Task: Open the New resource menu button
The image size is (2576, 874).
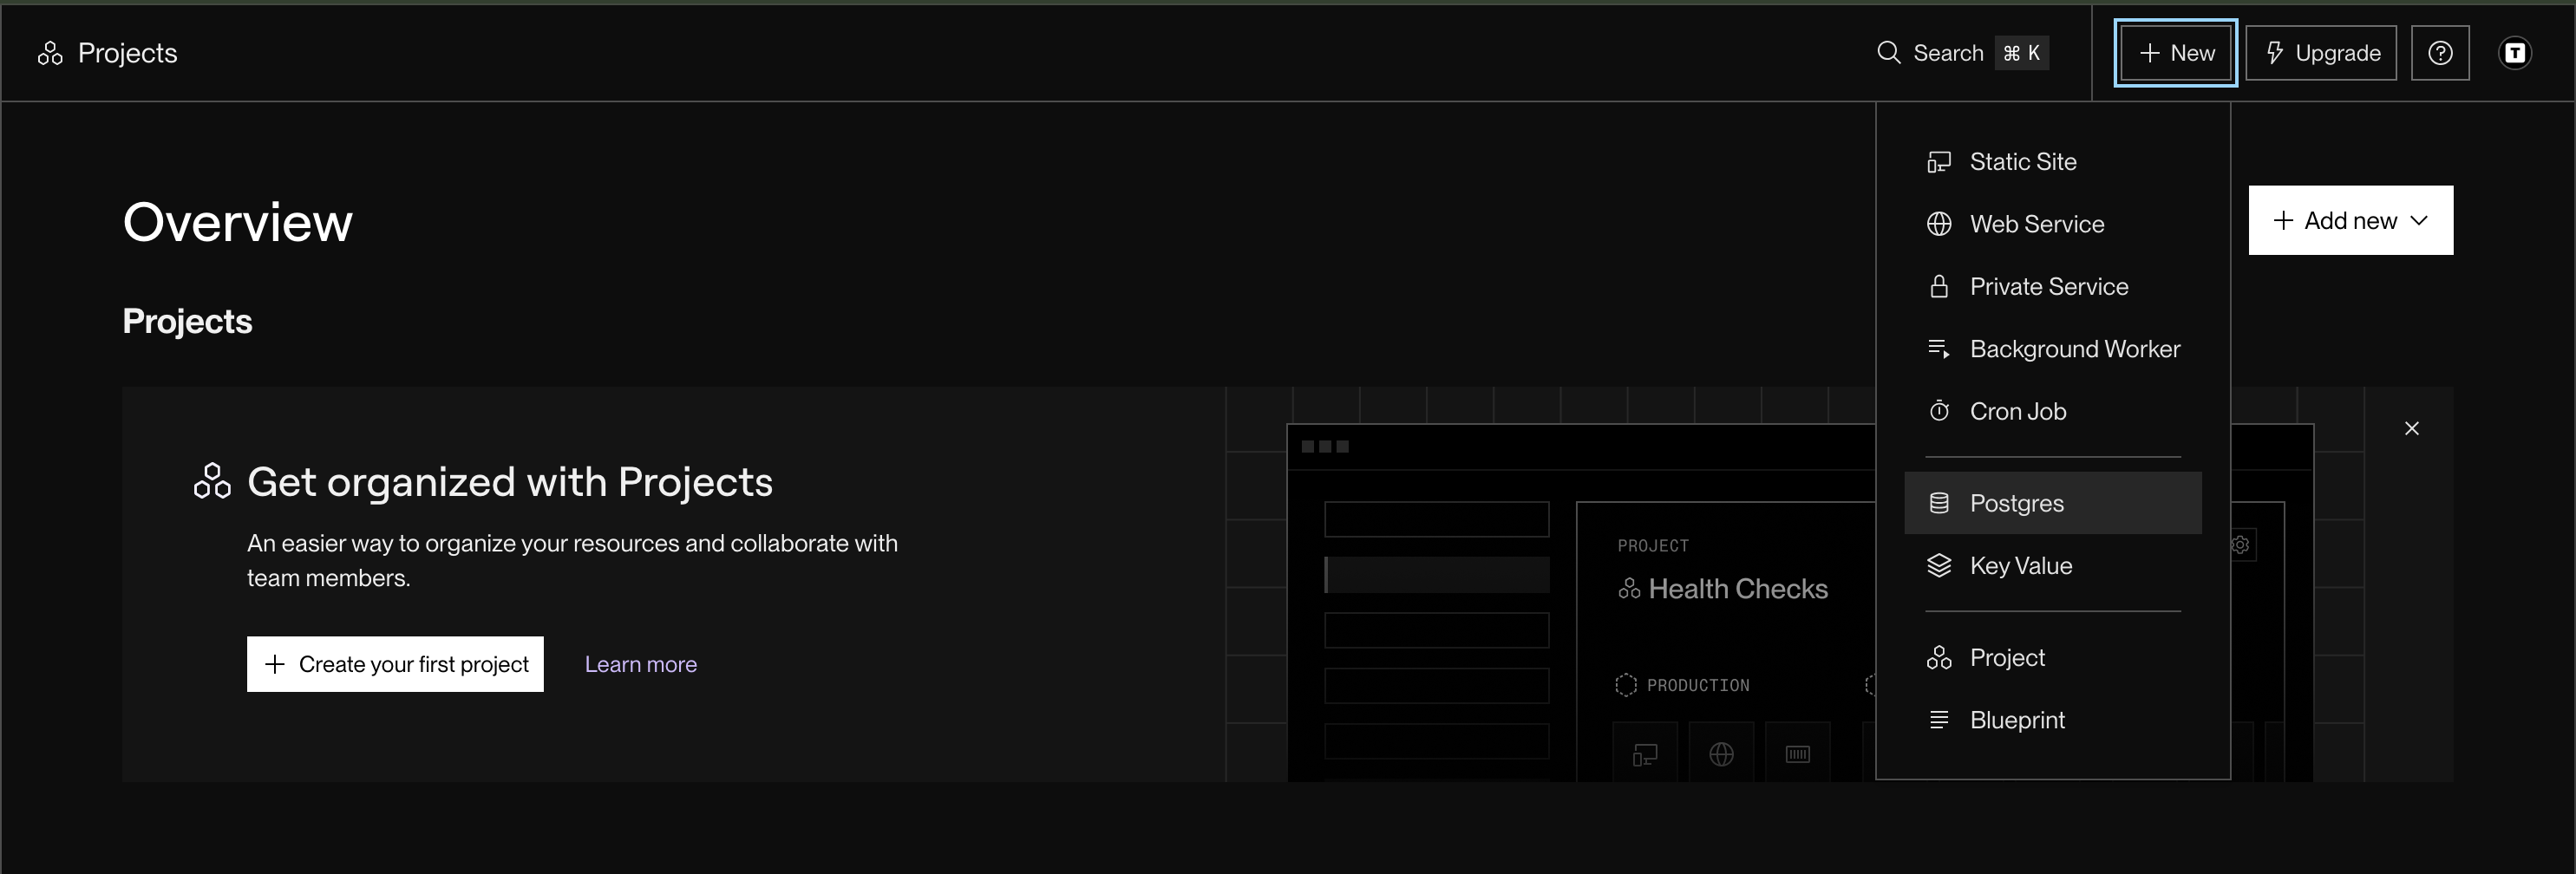Action: coord(2175,53)
